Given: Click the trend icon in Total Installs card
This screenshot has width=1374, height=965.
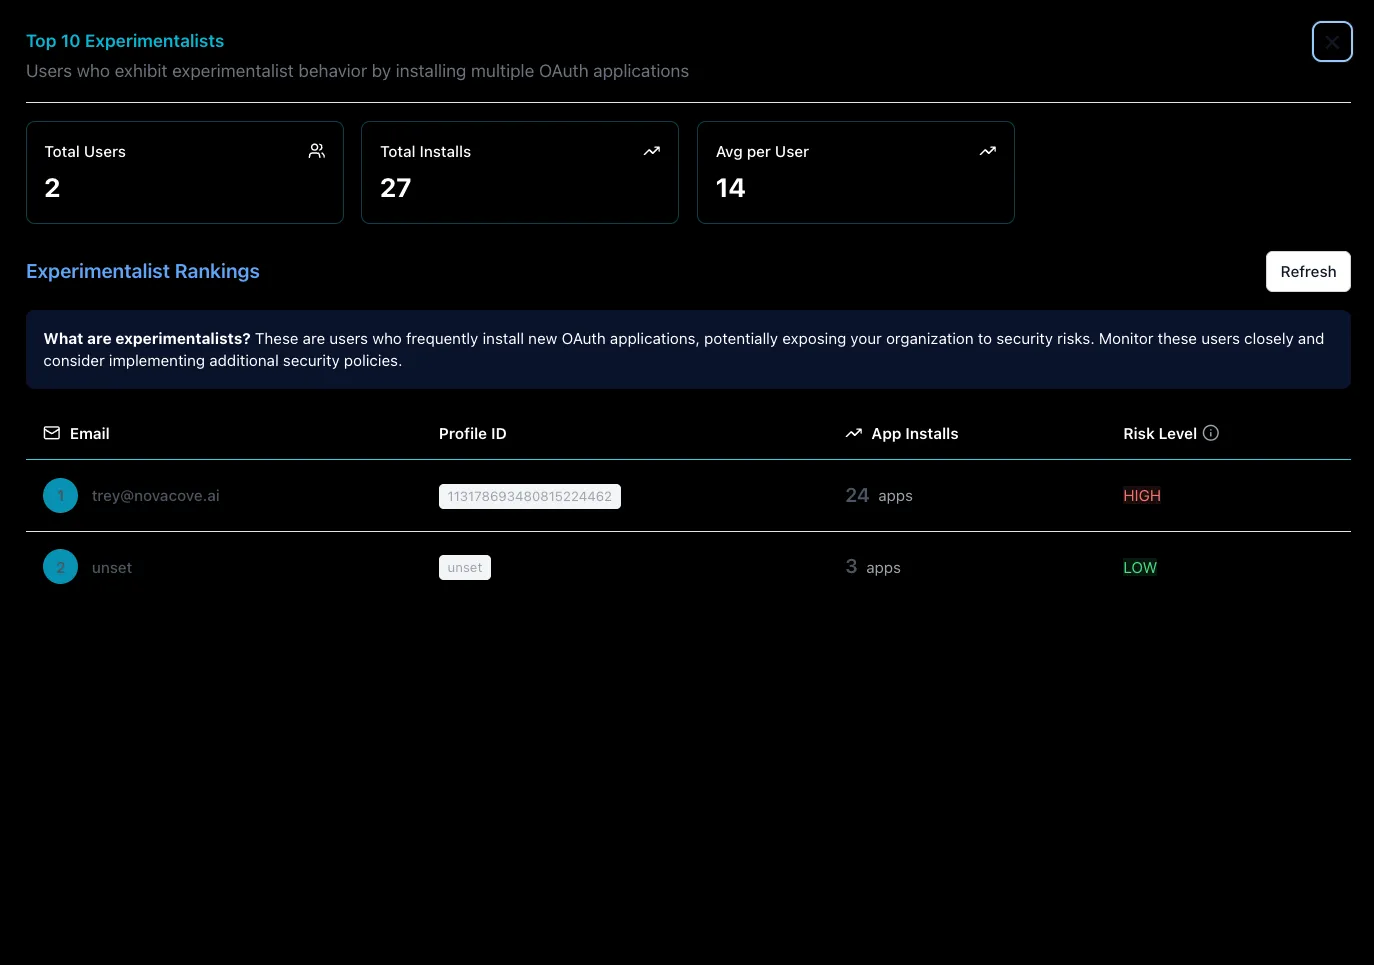Looking at the screenshot, I should coord(652,151).
